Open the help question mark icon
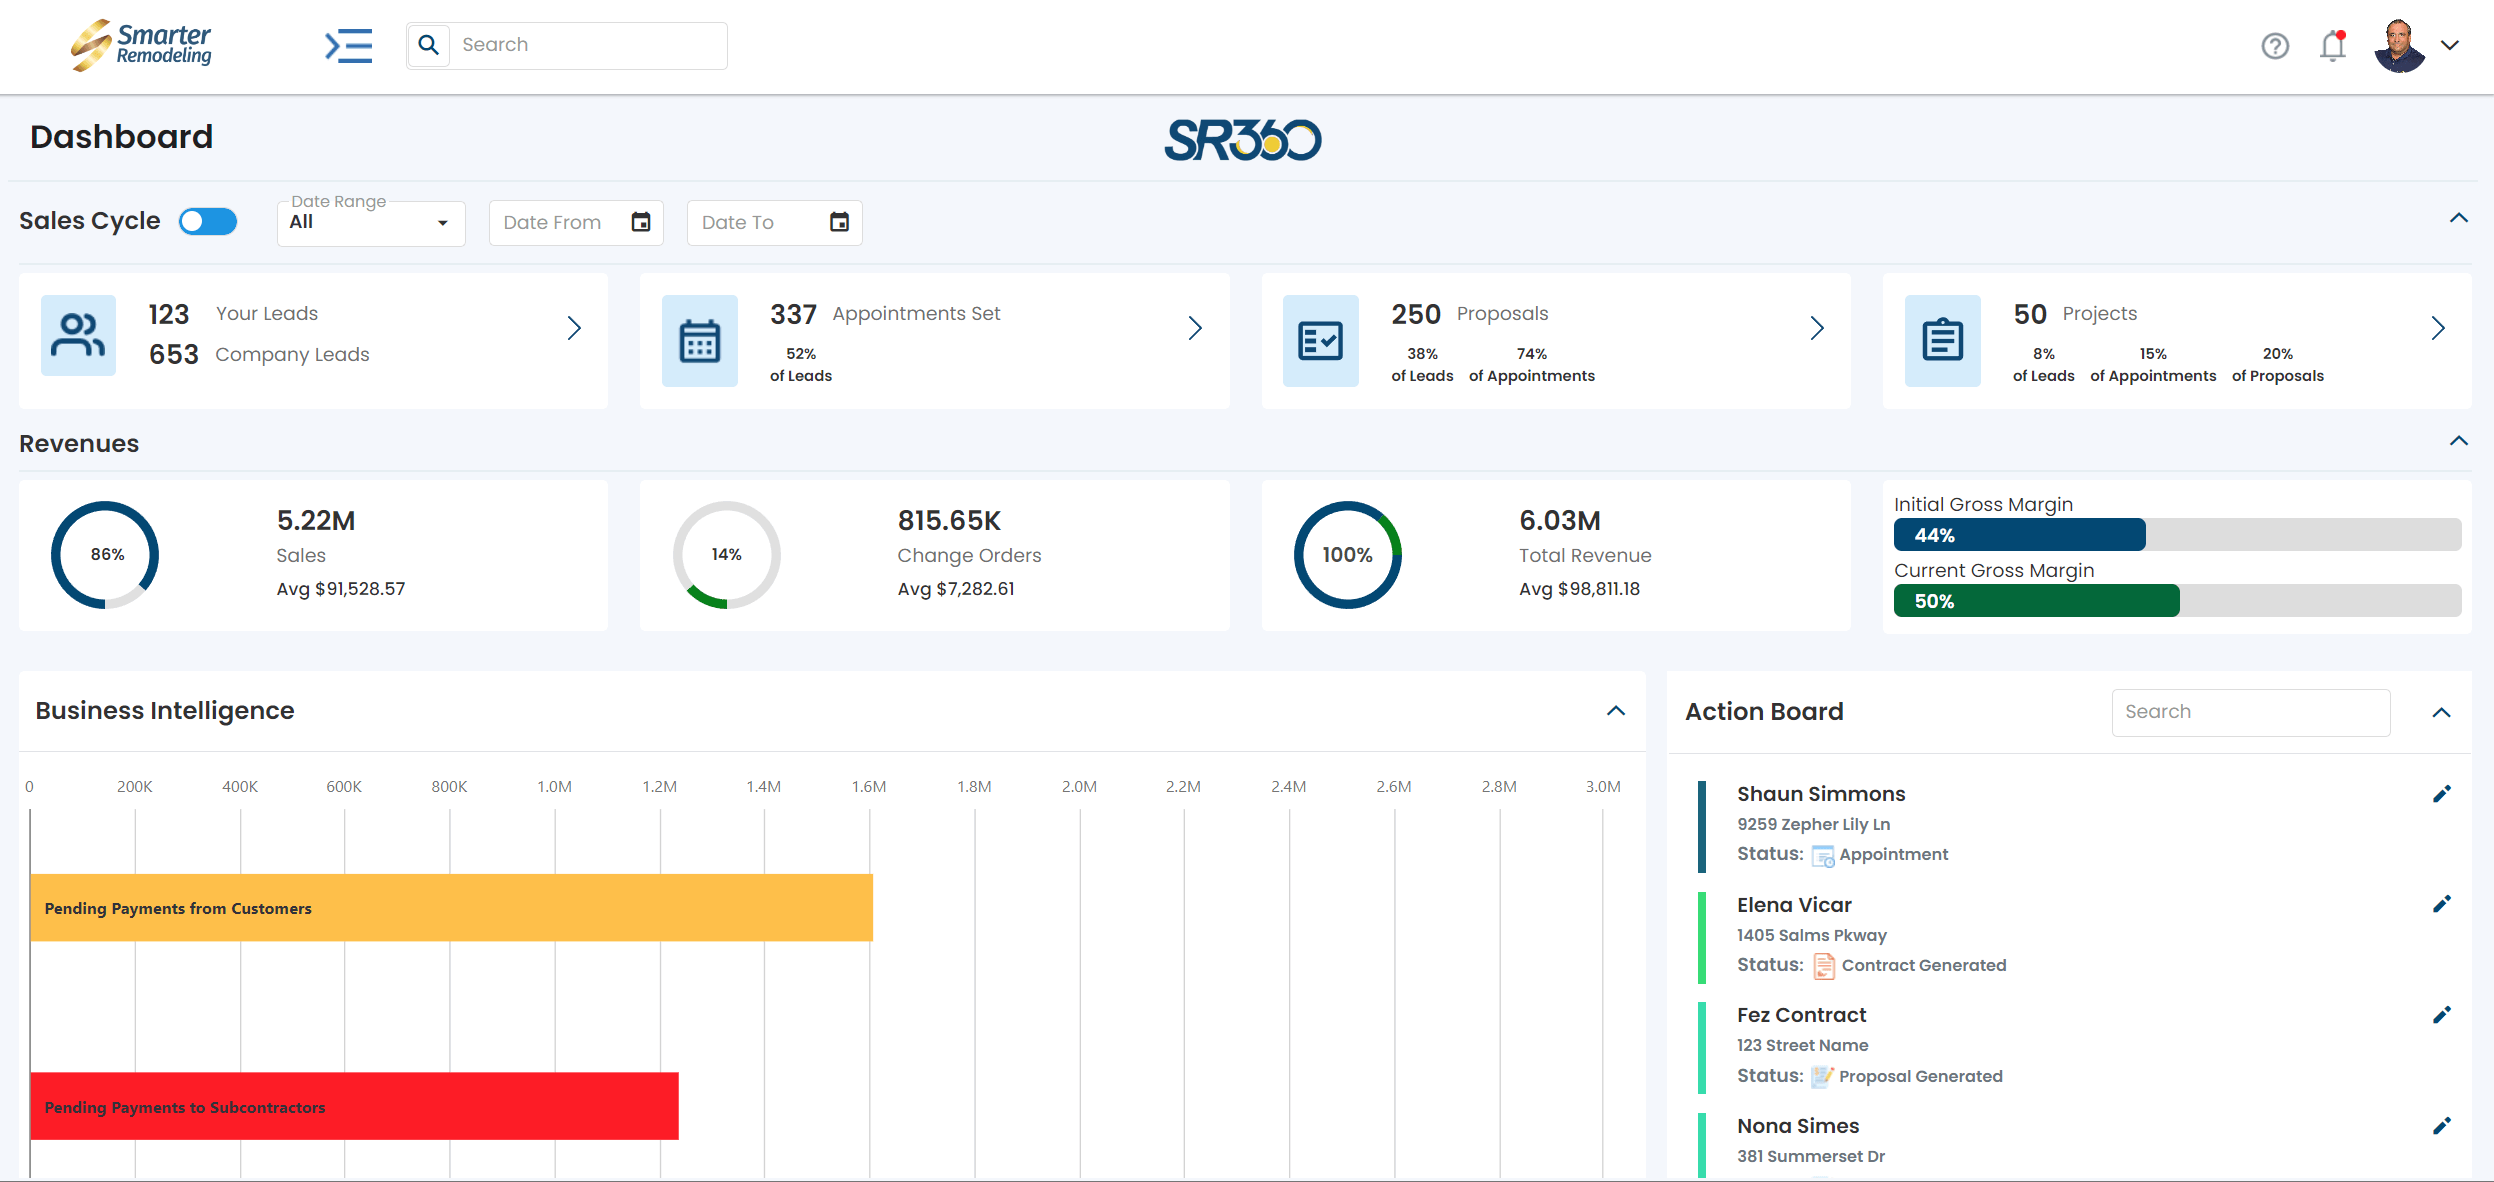The width and height of the screenshot is (2494, 1182). click(x=2275, y=46)
